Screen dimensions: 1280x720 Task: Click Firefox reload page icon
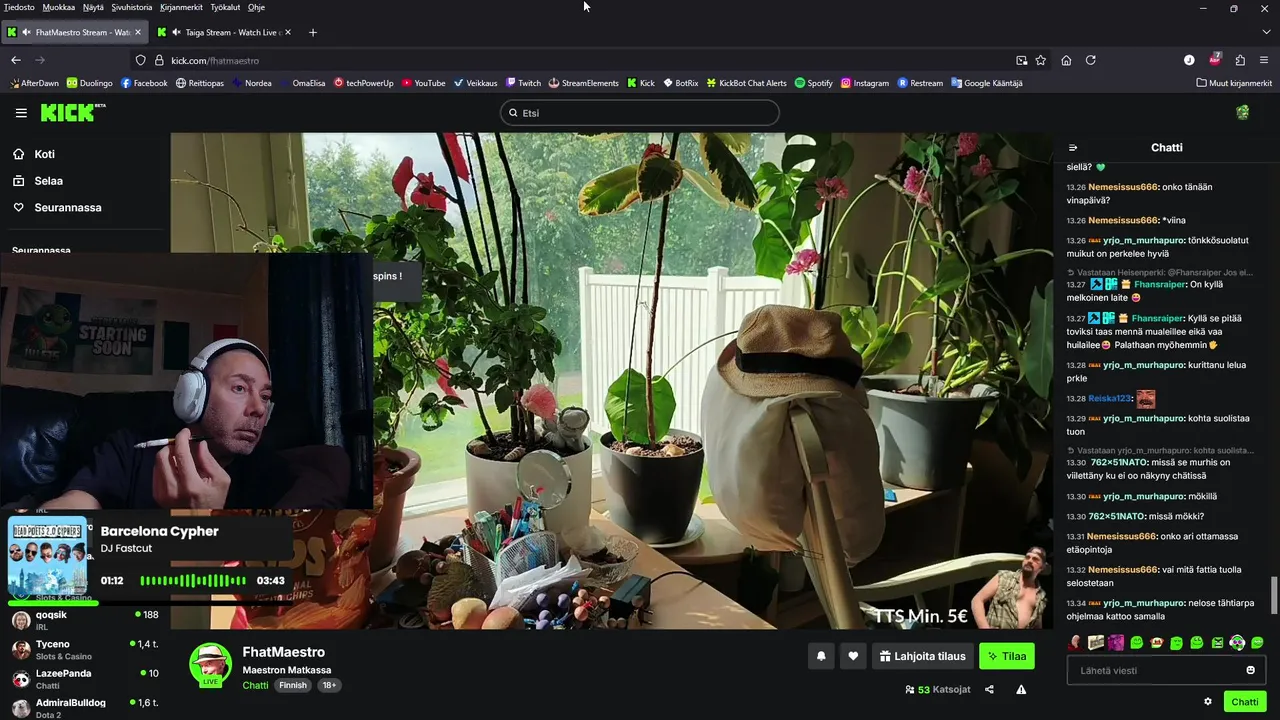tap(1091, 60)
